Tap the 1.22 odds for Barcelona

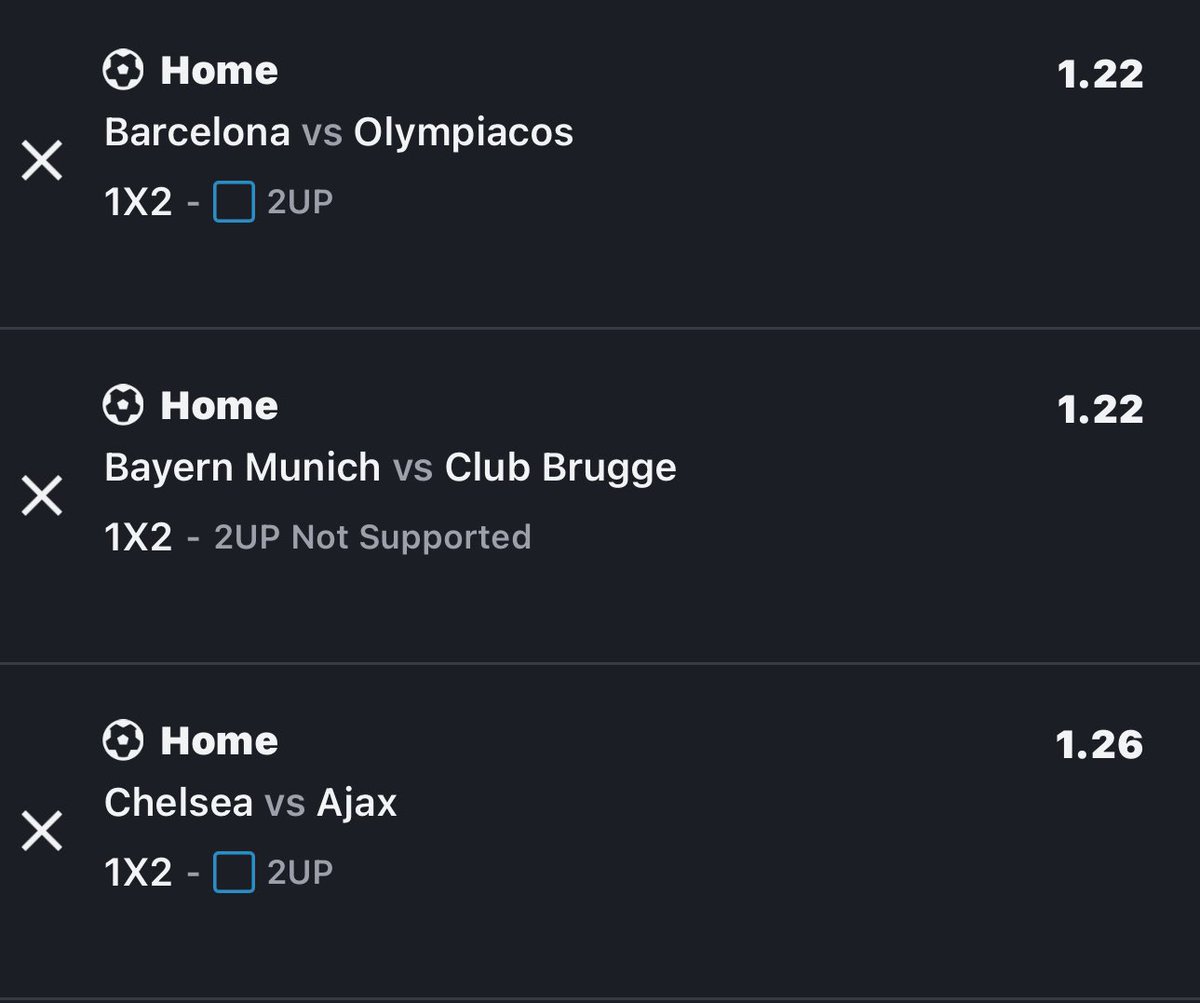point(1100,74)
